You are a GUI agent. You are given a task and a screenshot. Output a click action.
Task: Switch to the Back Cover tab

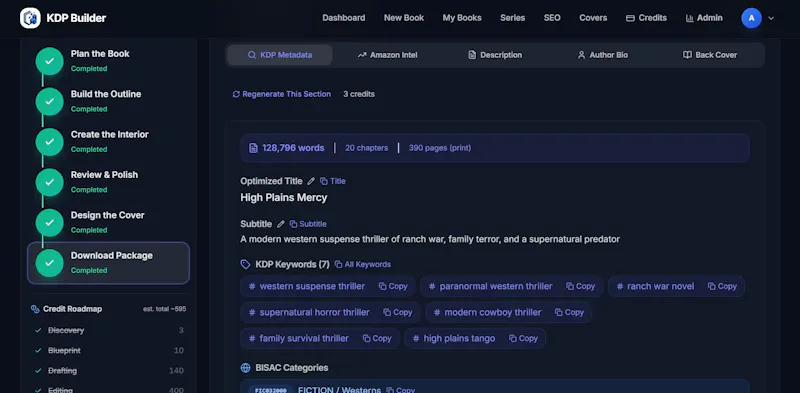click(x=710, y=55)
